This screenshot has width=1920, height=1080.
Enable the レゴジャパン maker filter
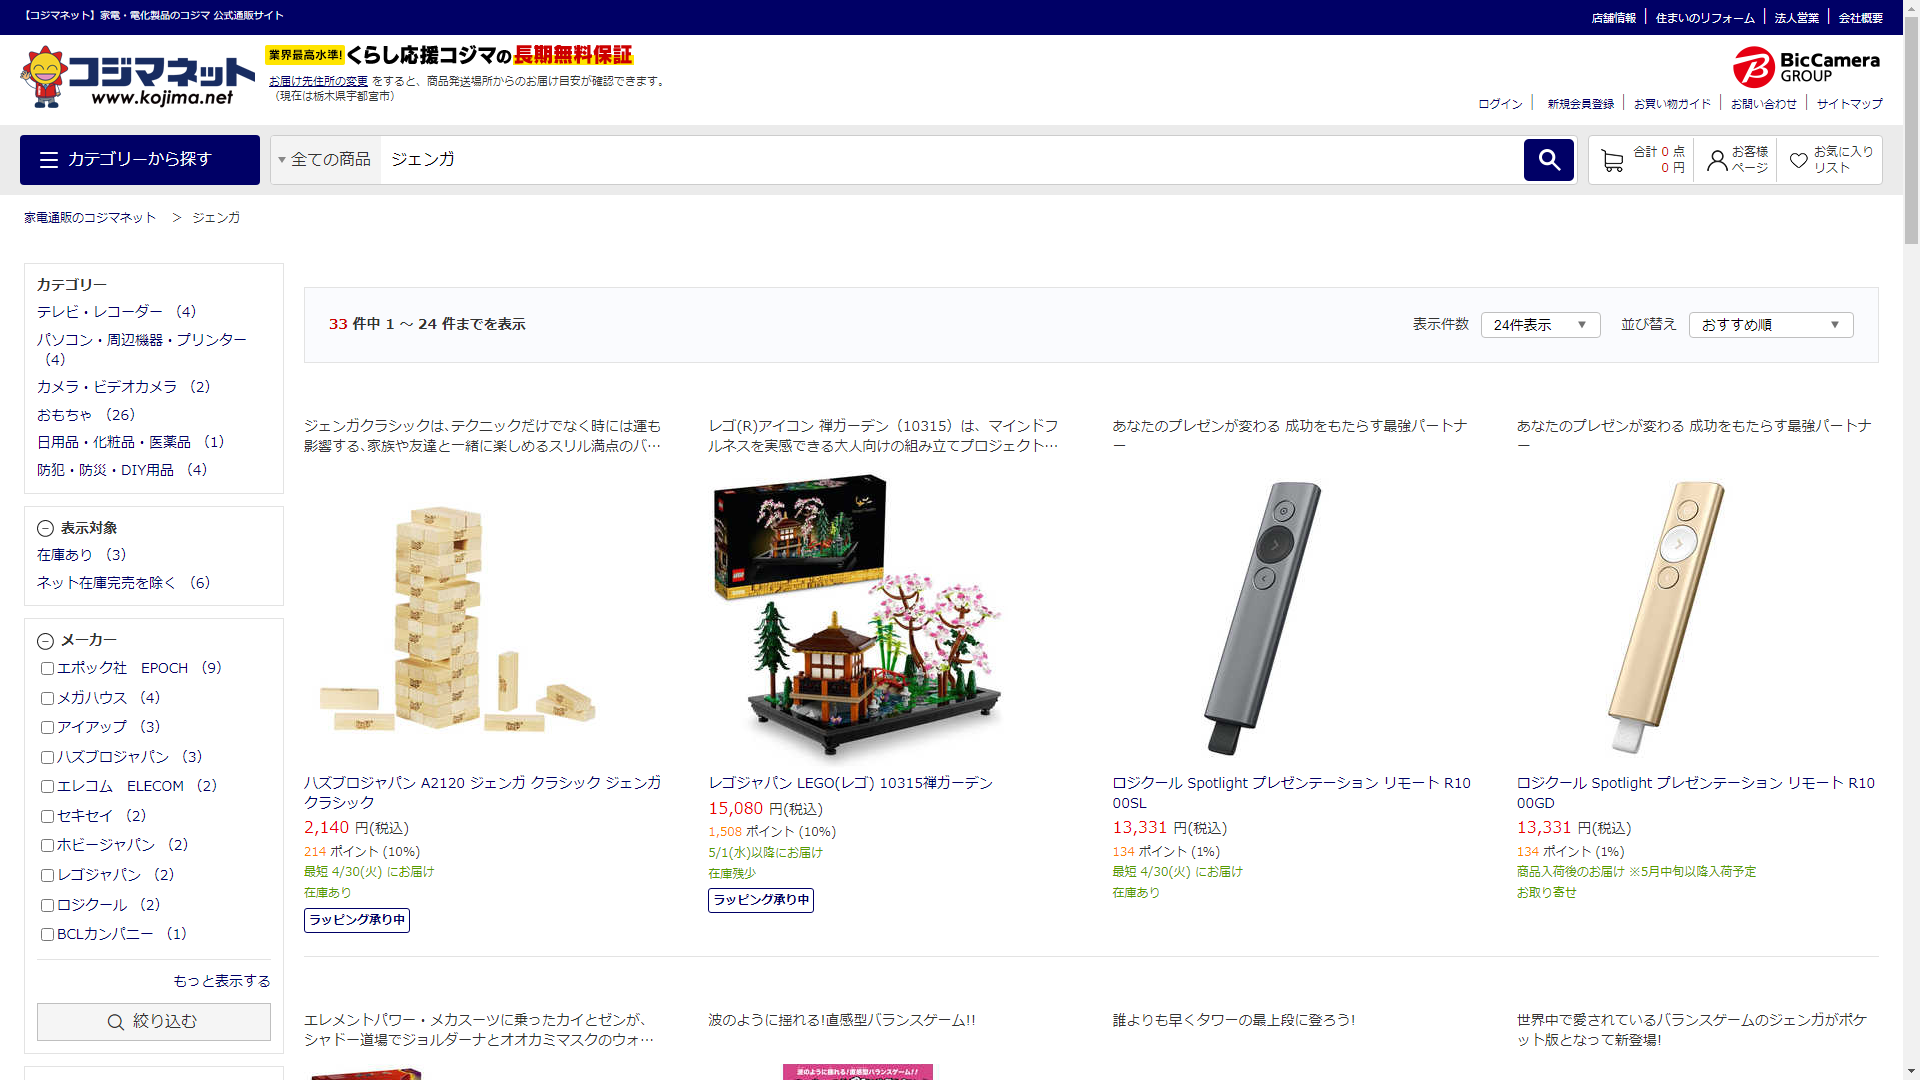tap(47, 876)
